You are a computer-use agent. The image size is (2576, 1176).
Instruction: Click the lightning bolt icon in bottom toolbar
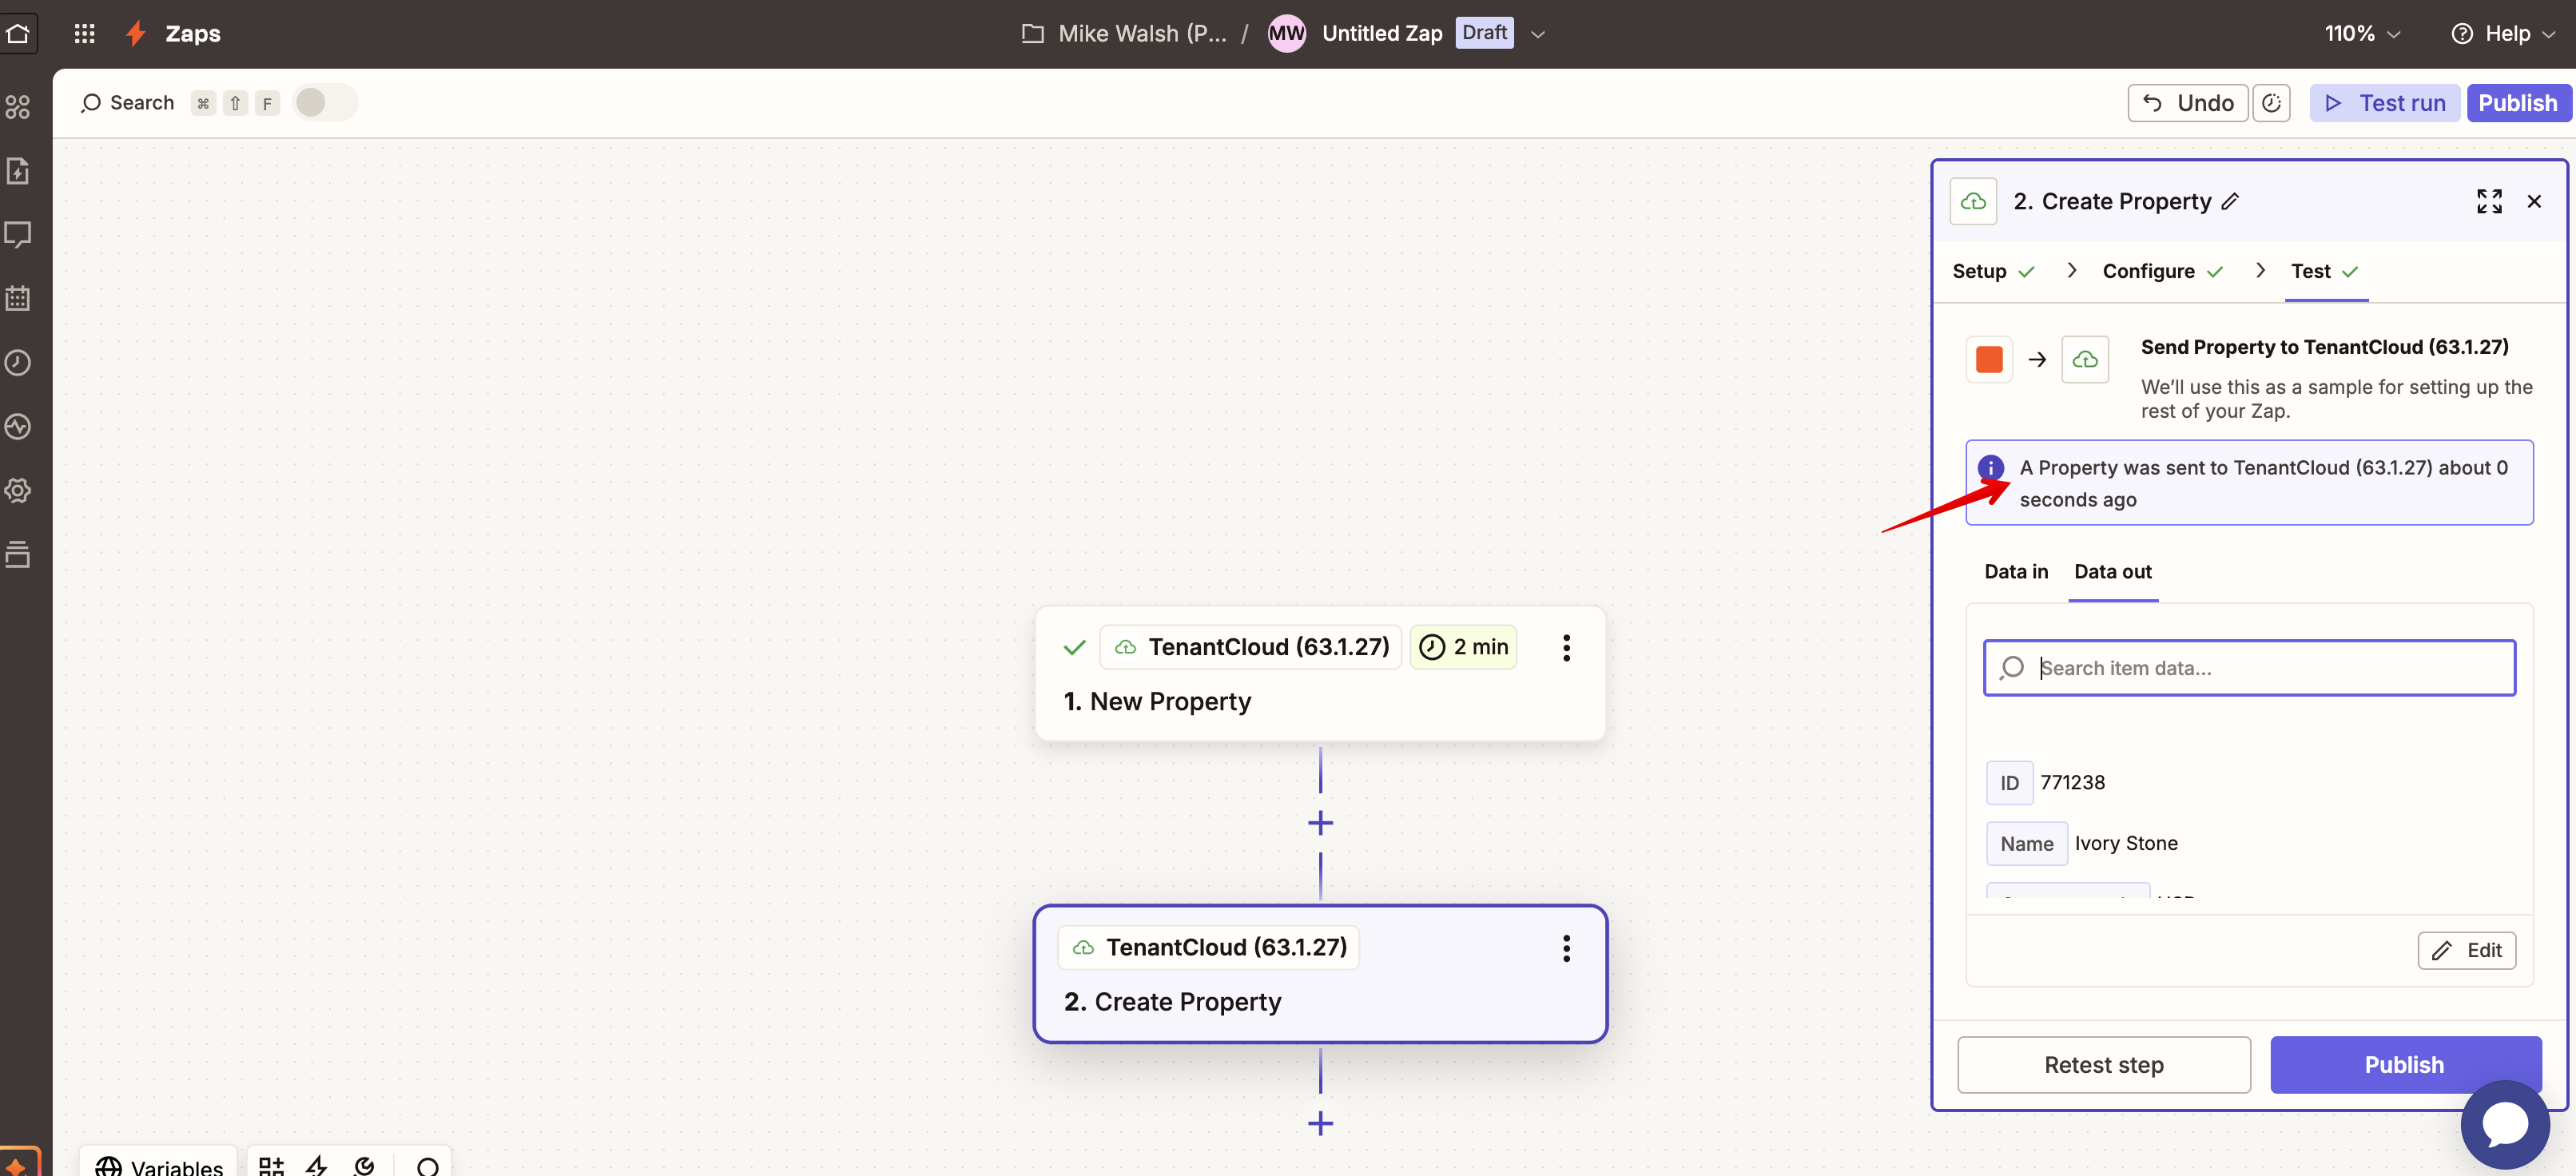(x=317, y=1165)
